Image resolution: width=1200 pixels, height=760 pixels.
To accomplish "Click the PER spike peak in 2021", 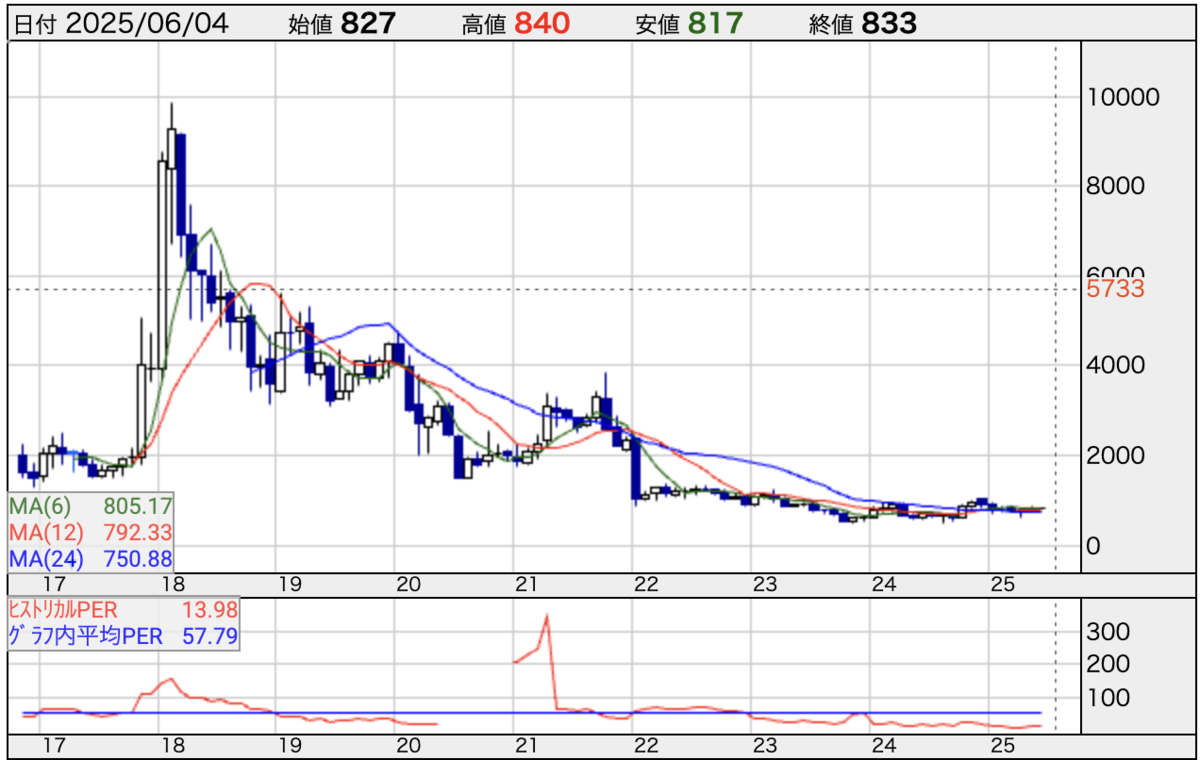I will [x=547, y=617].
